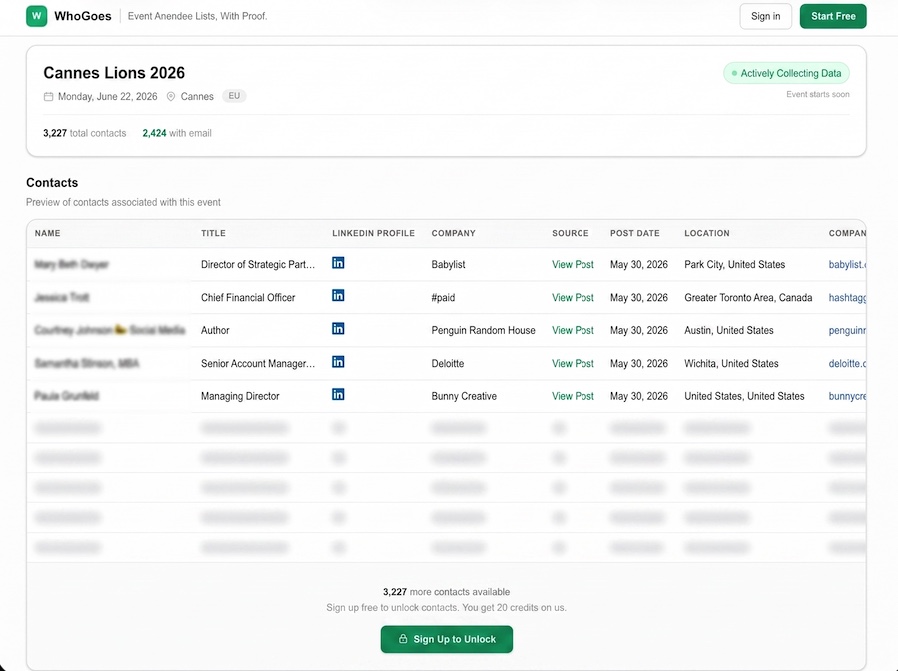898x671 pixels.
Task: Click the LOCATION column header
Action: [x=707, y=233]
